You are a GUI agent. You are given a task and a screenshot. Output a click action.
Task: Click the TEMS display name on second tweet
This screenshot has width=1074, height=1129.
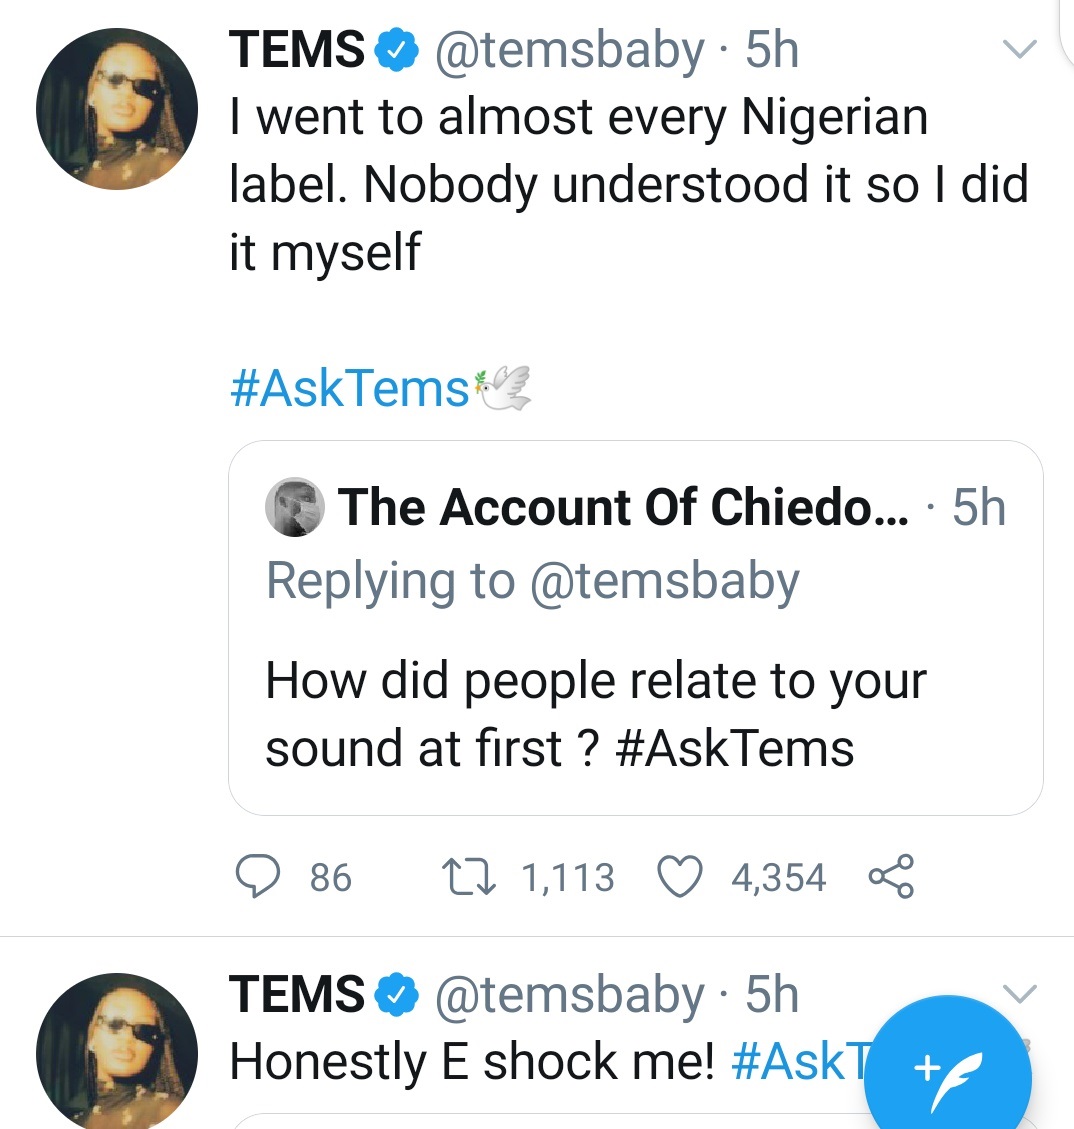[x=296, y=995]
